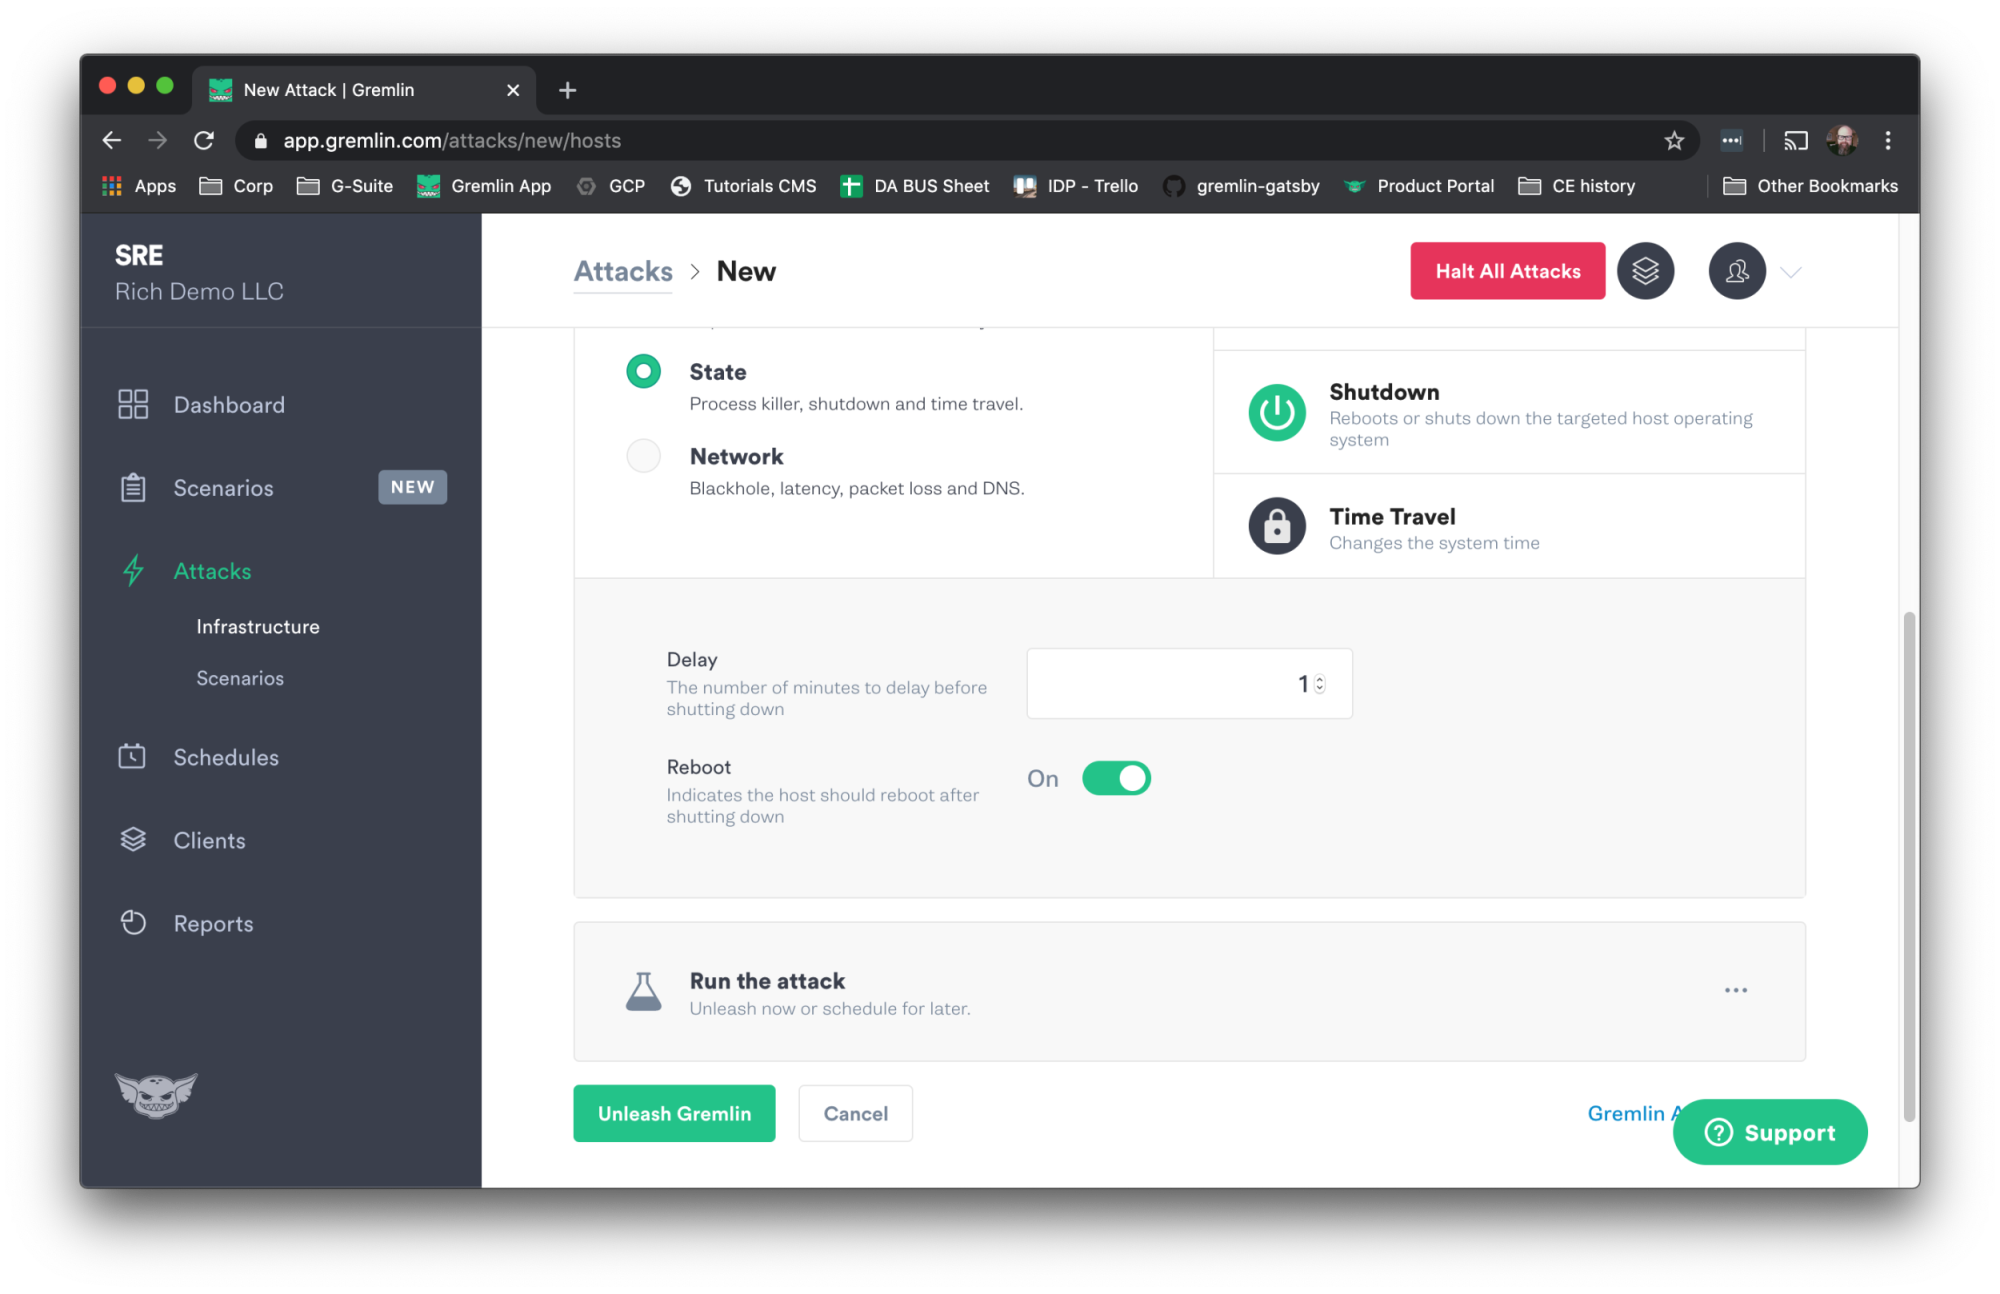Click the Time Travel lock icon
2000x1294 pixels.
tap(1277, 526)
